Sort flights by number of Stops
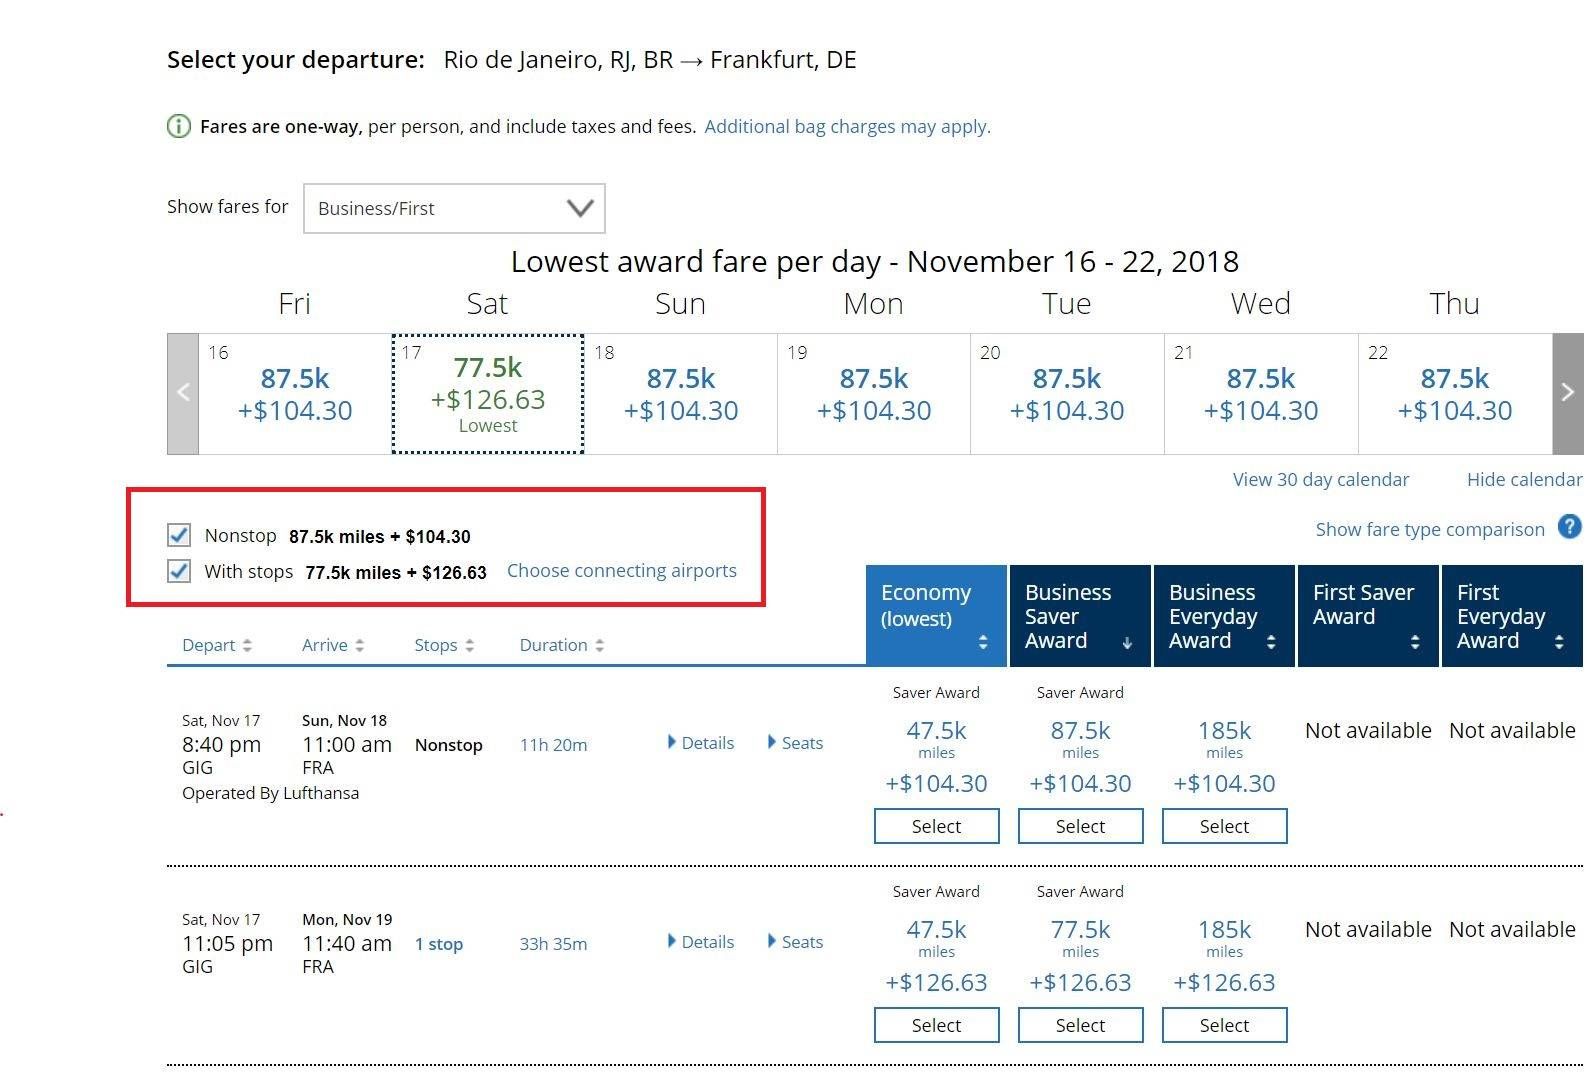 (444, 645)
